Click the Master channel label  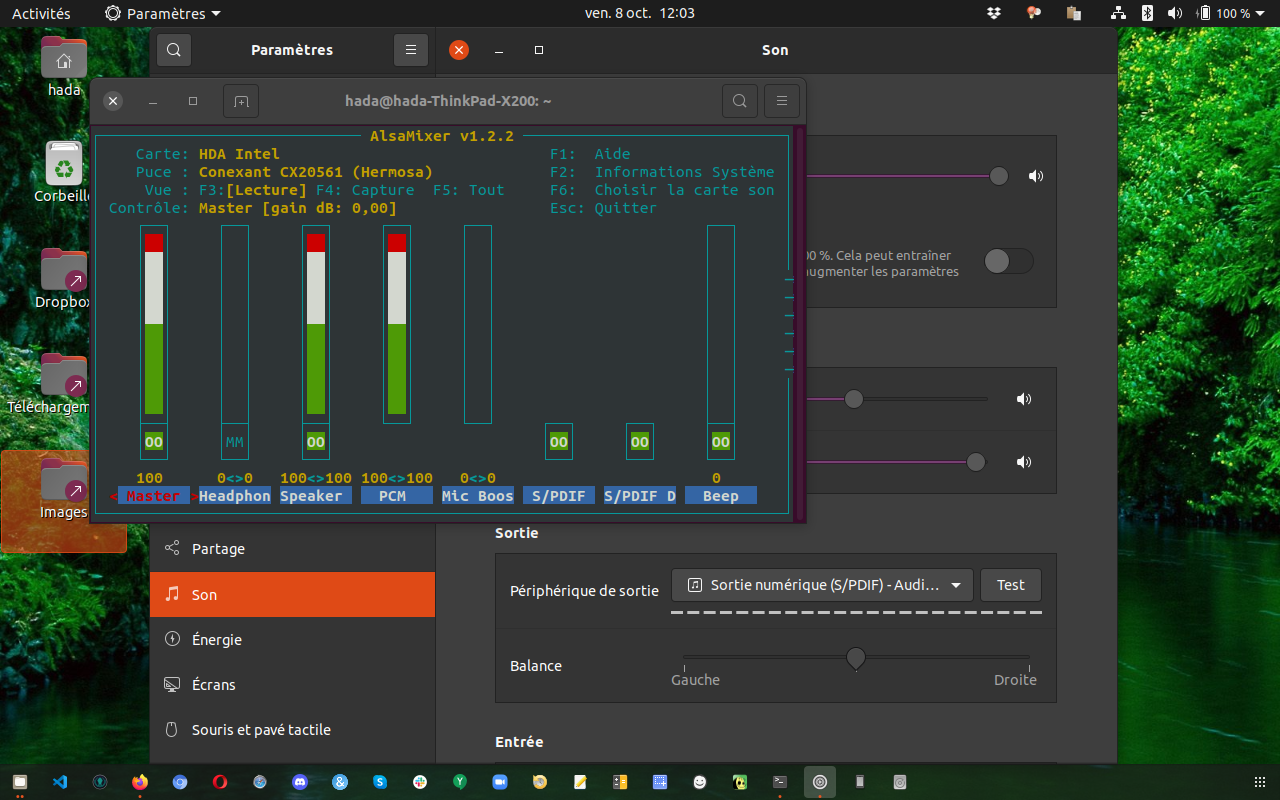pos(154,496)
